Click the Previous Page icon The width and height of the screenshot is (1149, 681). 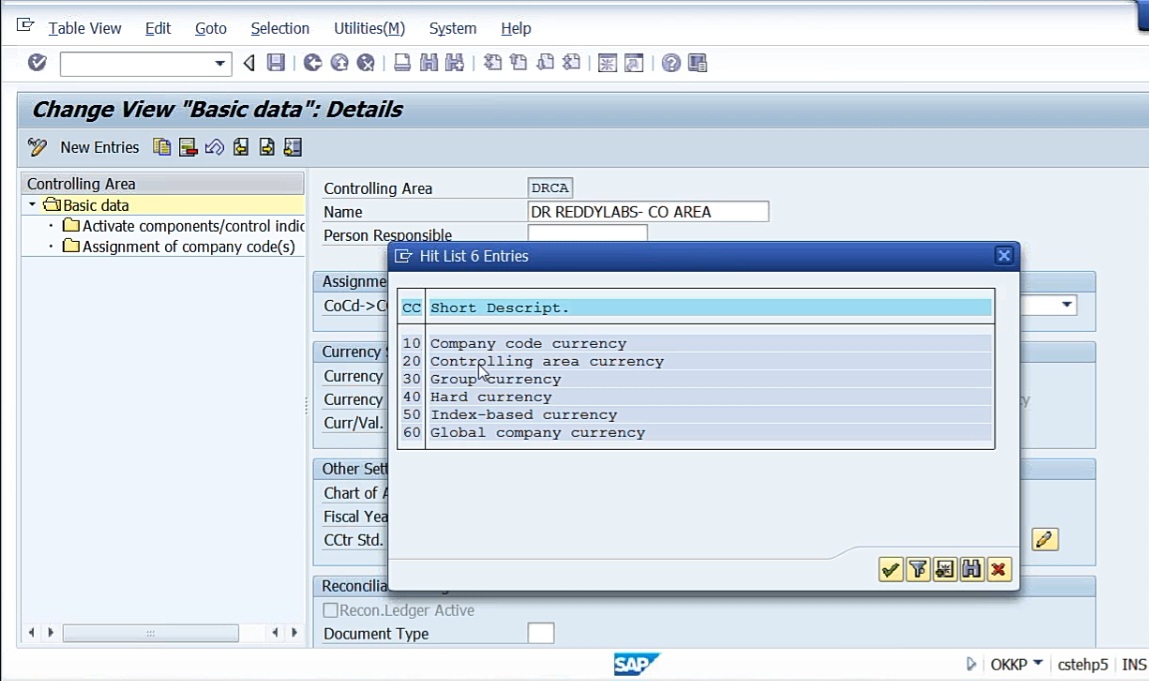[x=519, y=63]
